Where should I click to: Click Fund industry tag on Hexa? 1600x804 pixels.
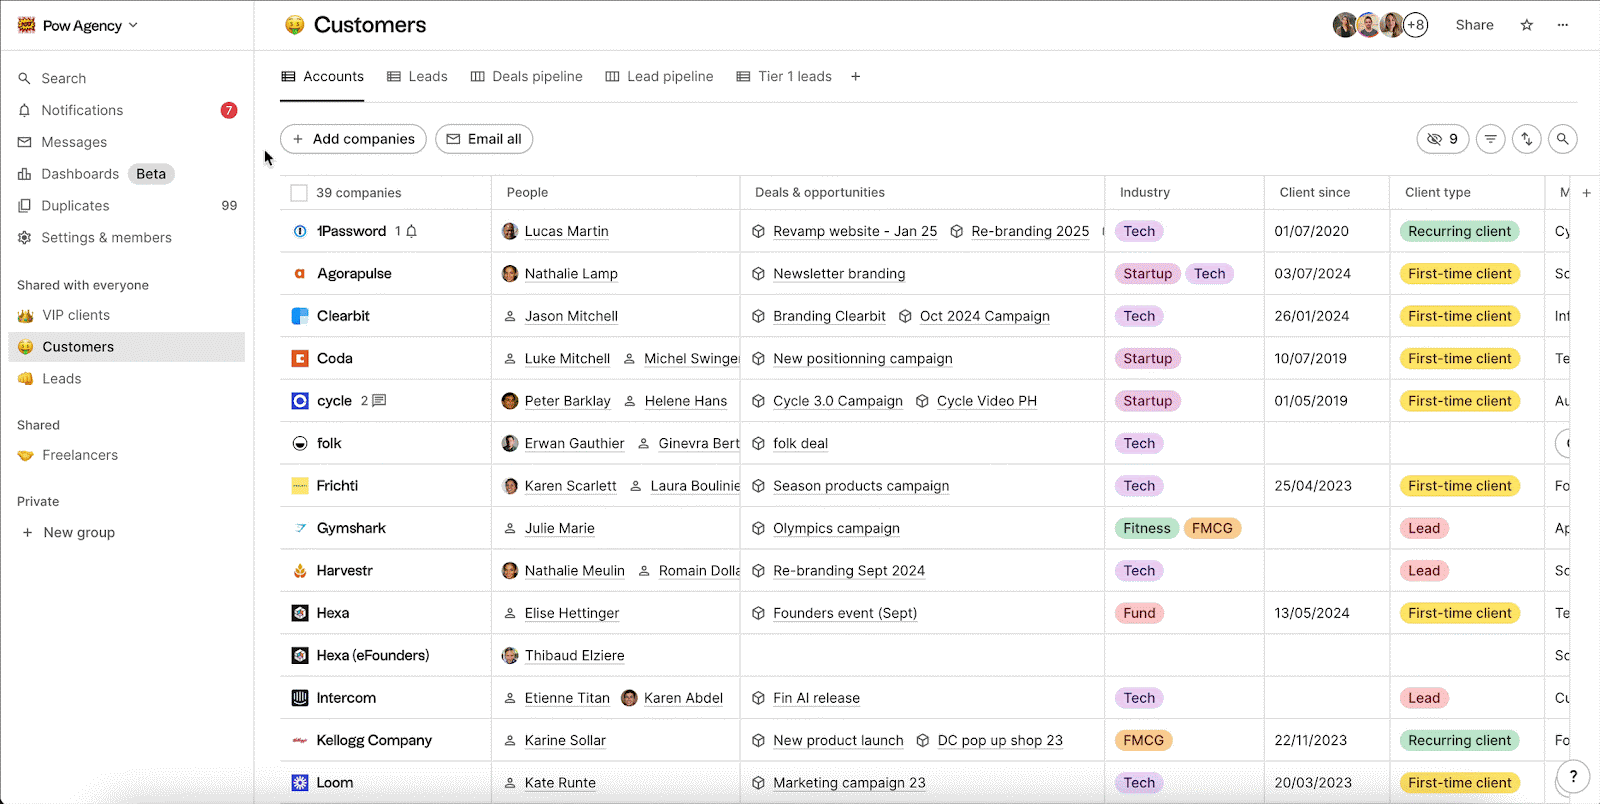(1139, 613)
